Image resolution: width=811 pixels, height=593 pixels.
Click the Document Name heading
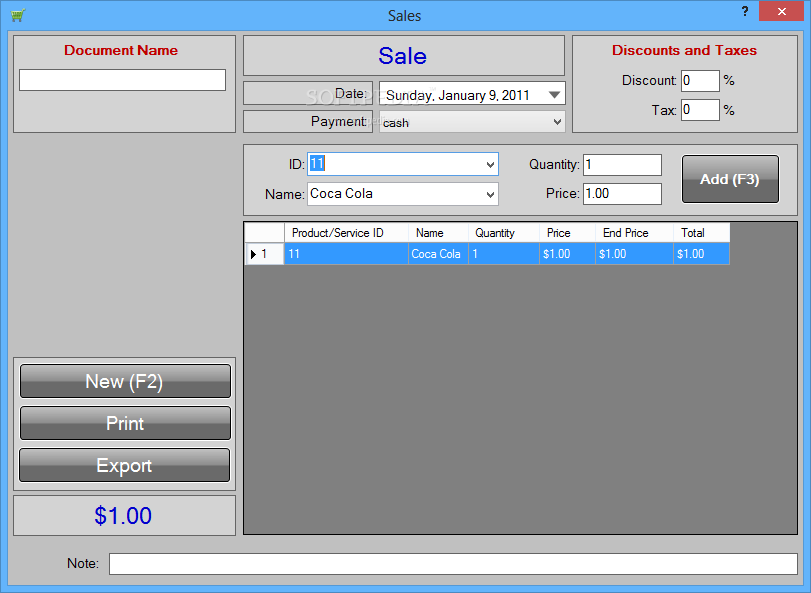pyautogui.click(x=121, y=51)
